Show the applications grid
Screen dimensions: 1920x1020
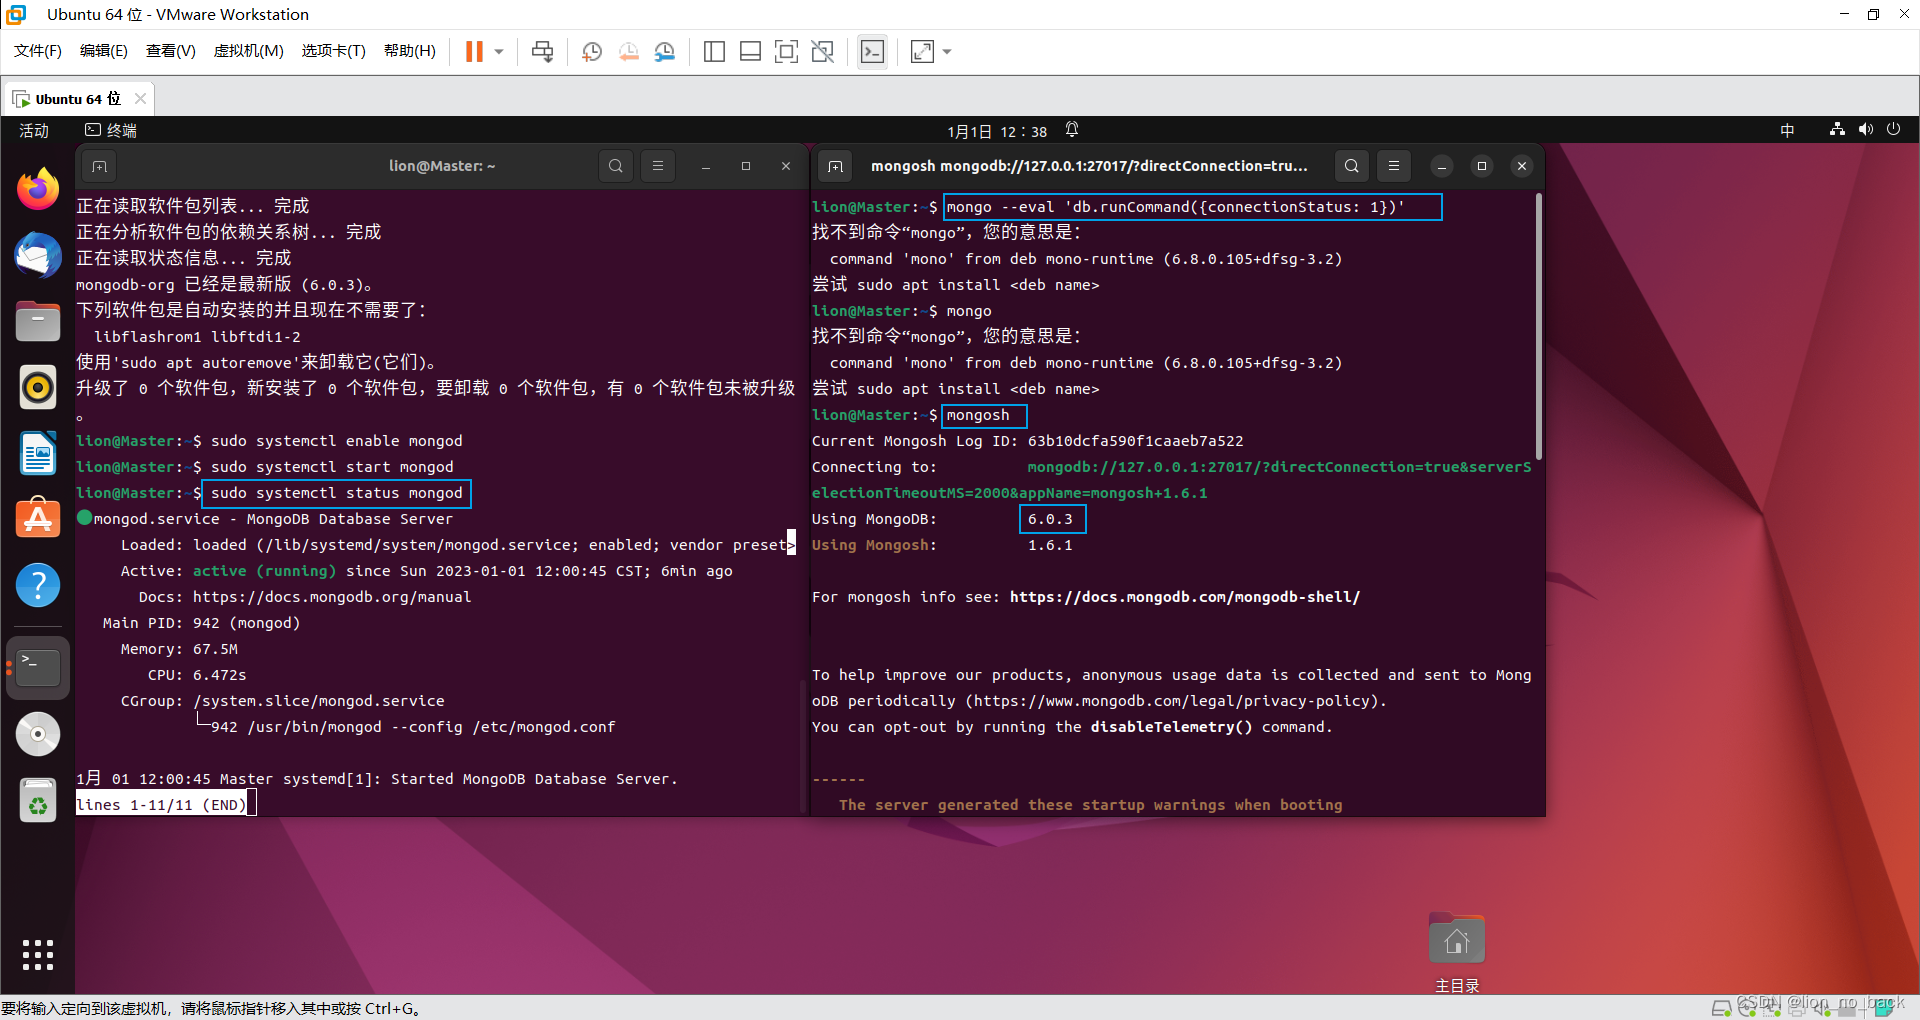(38, 955)
